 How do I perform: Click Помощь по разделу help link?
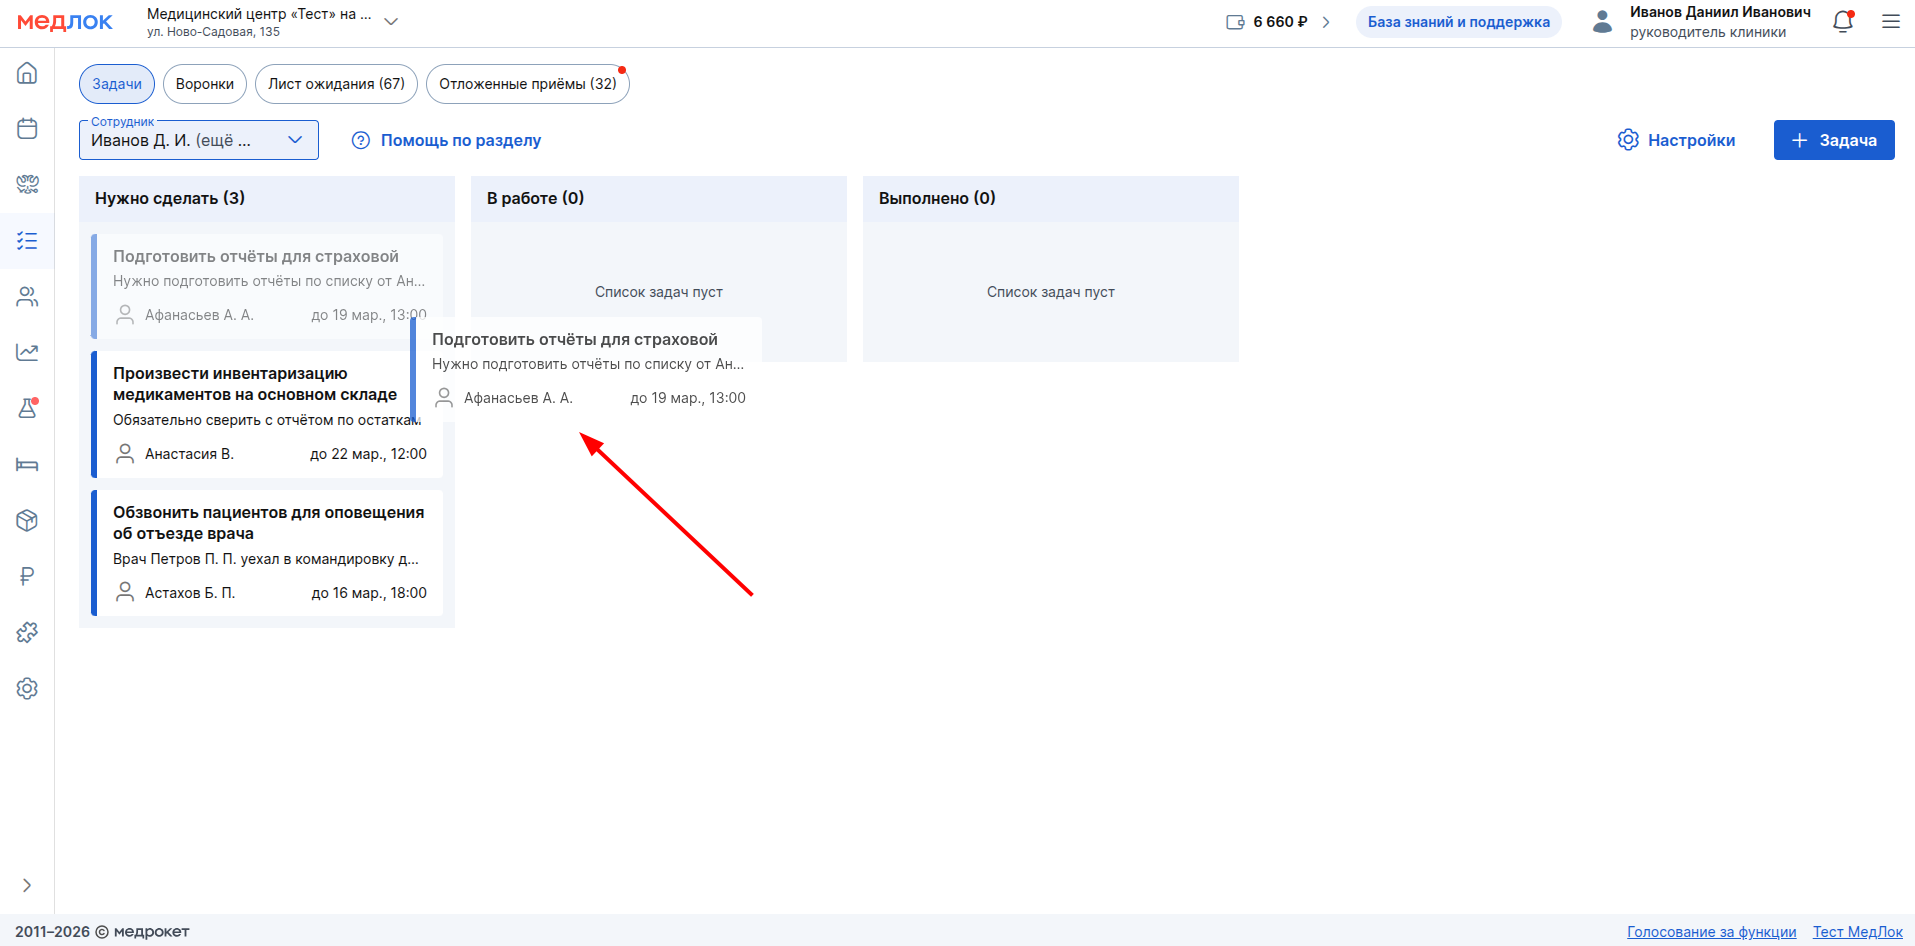point(446,140)
